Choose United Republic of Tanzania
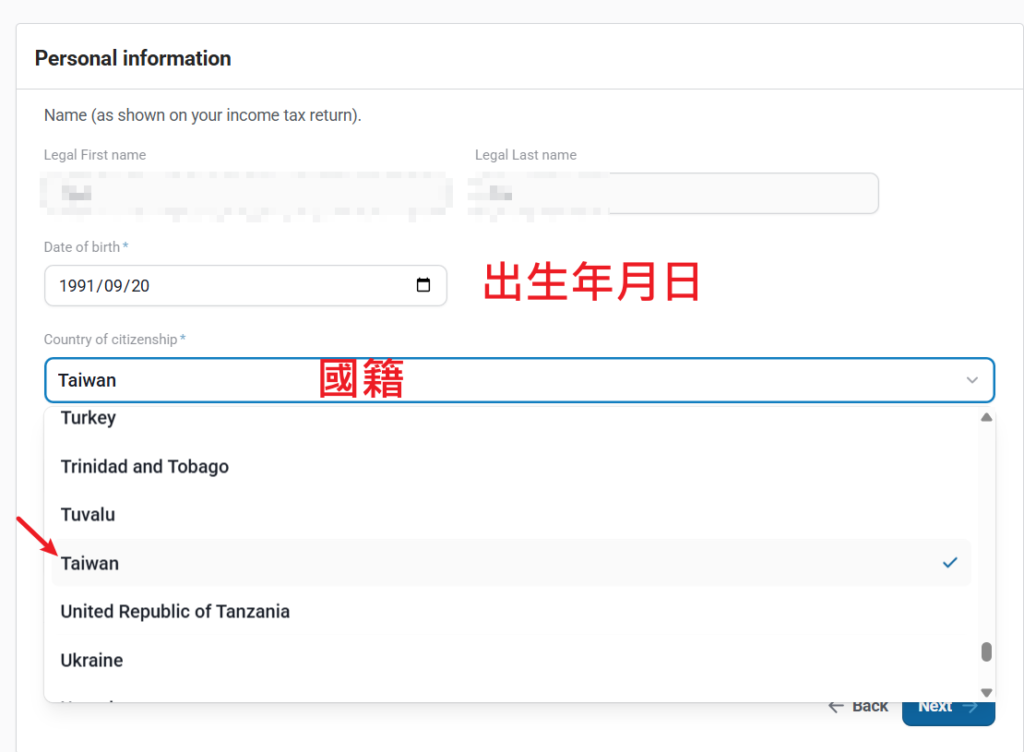This screenshot has width=1024, height=752. [x=175, y=612]
